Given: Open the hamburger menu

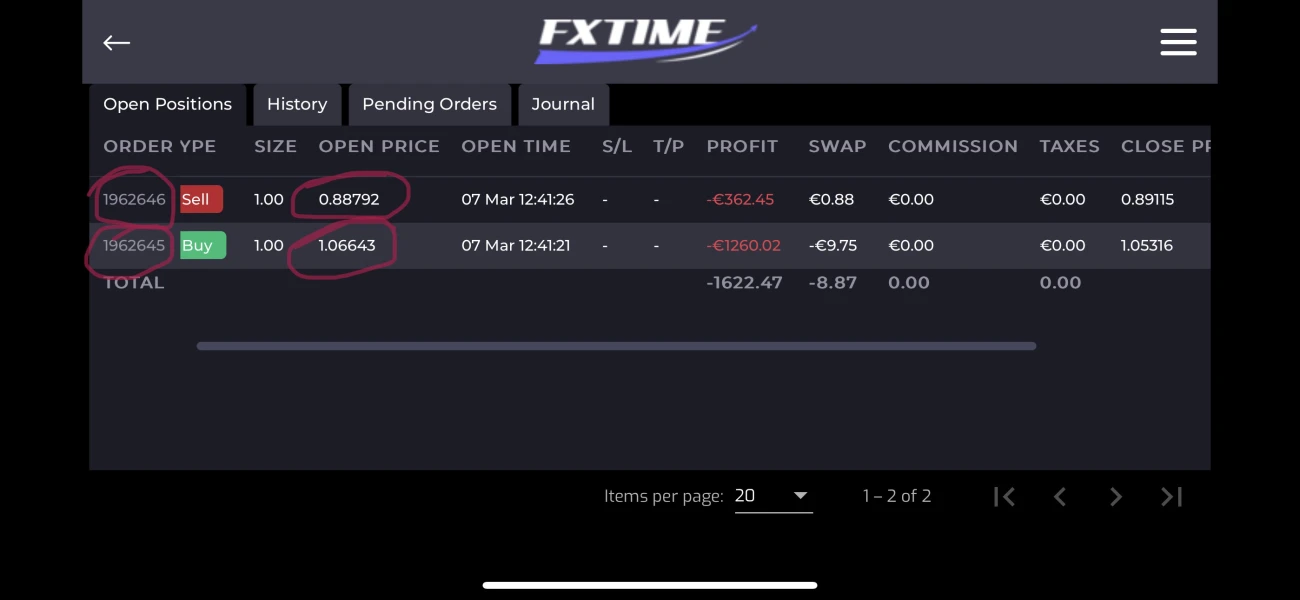Looking at the screenshot, I should click(1178, 42).
